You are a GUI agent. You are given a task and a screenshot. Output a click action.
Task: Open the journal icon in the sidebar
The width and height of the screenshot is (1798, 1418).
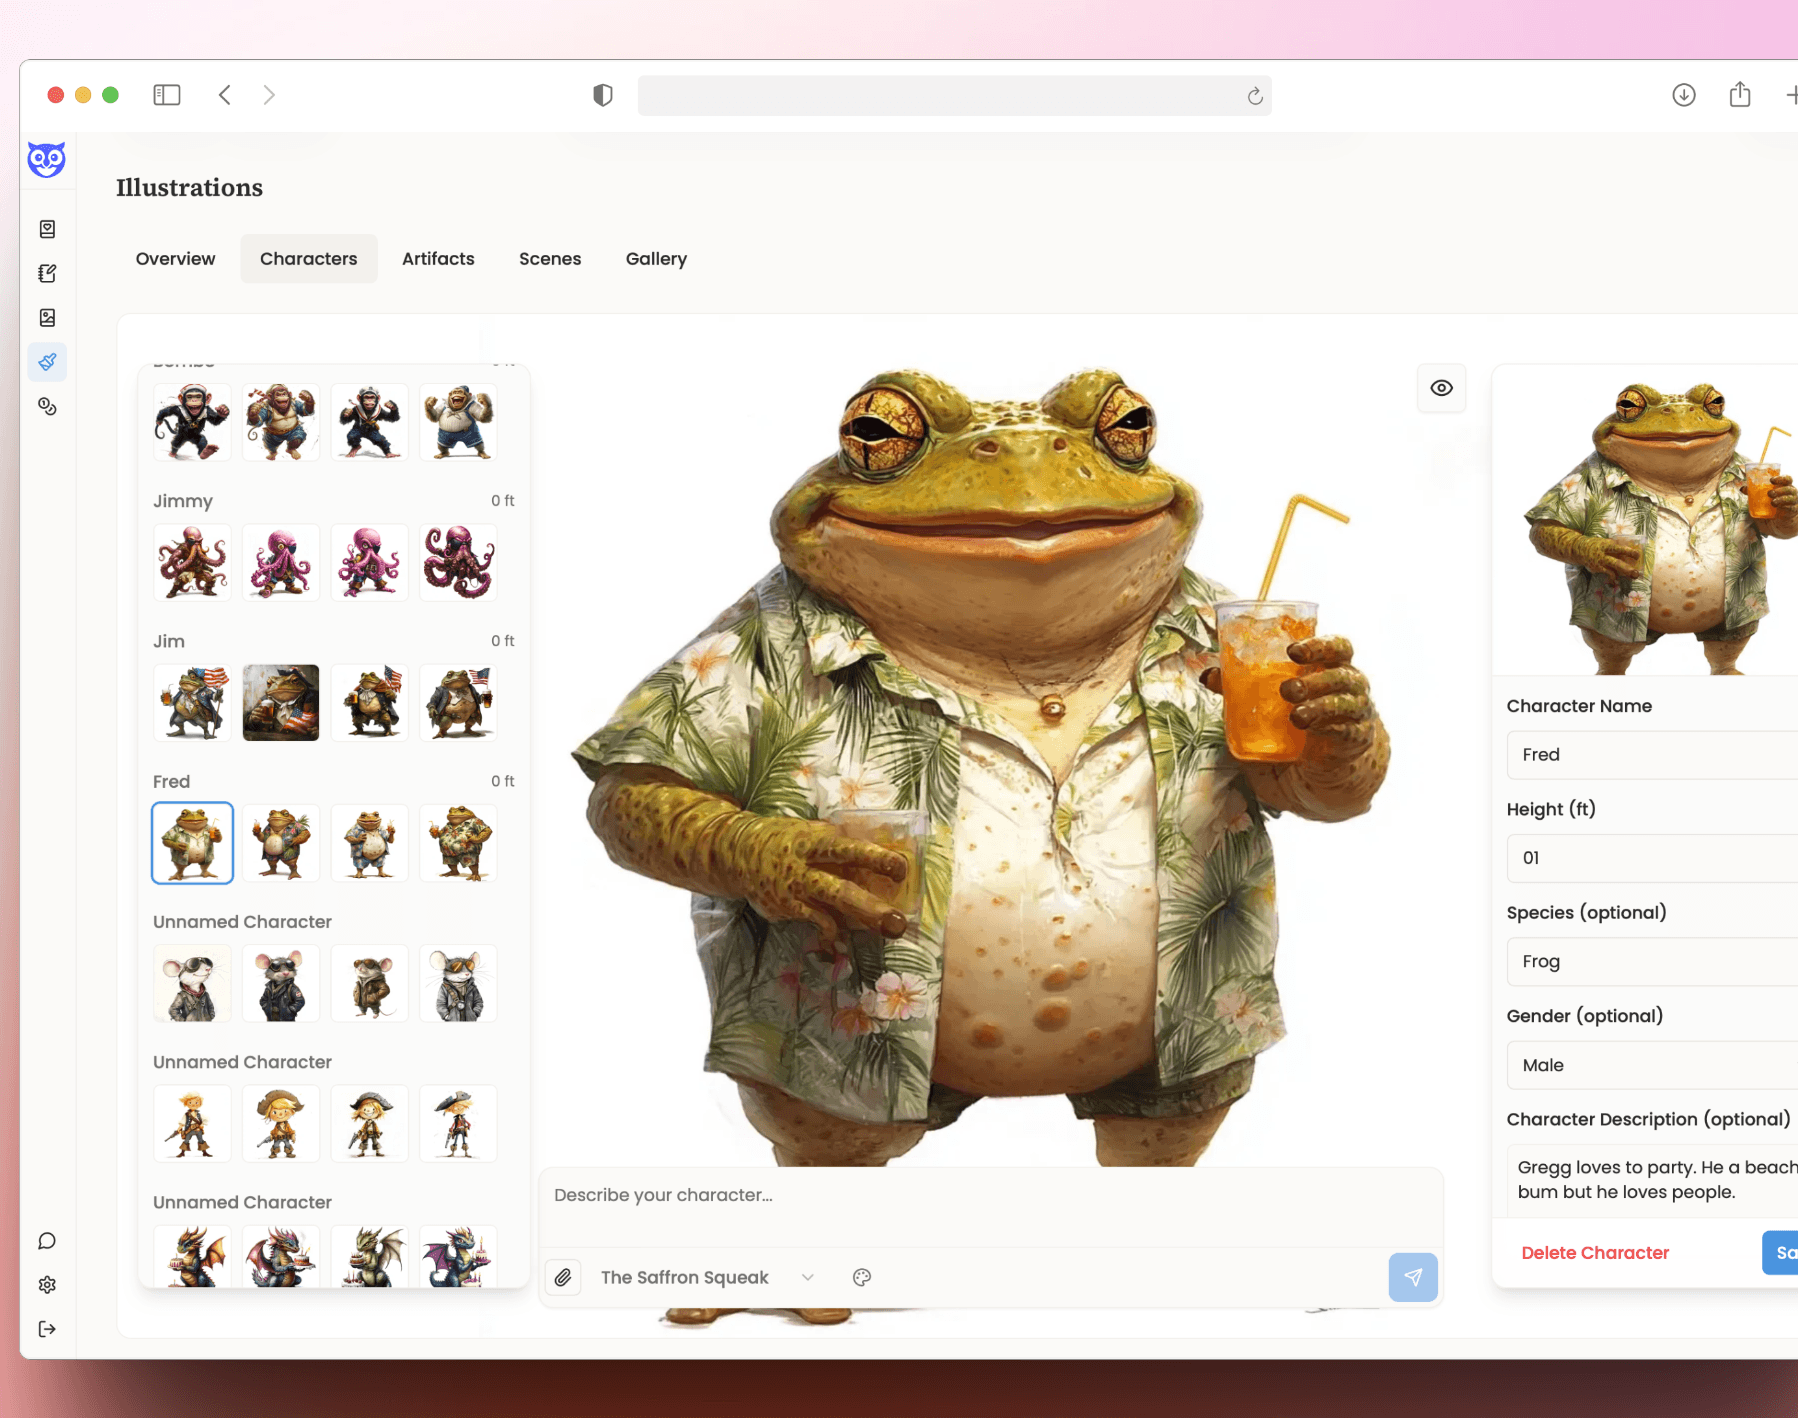click(x=47, y=228)
